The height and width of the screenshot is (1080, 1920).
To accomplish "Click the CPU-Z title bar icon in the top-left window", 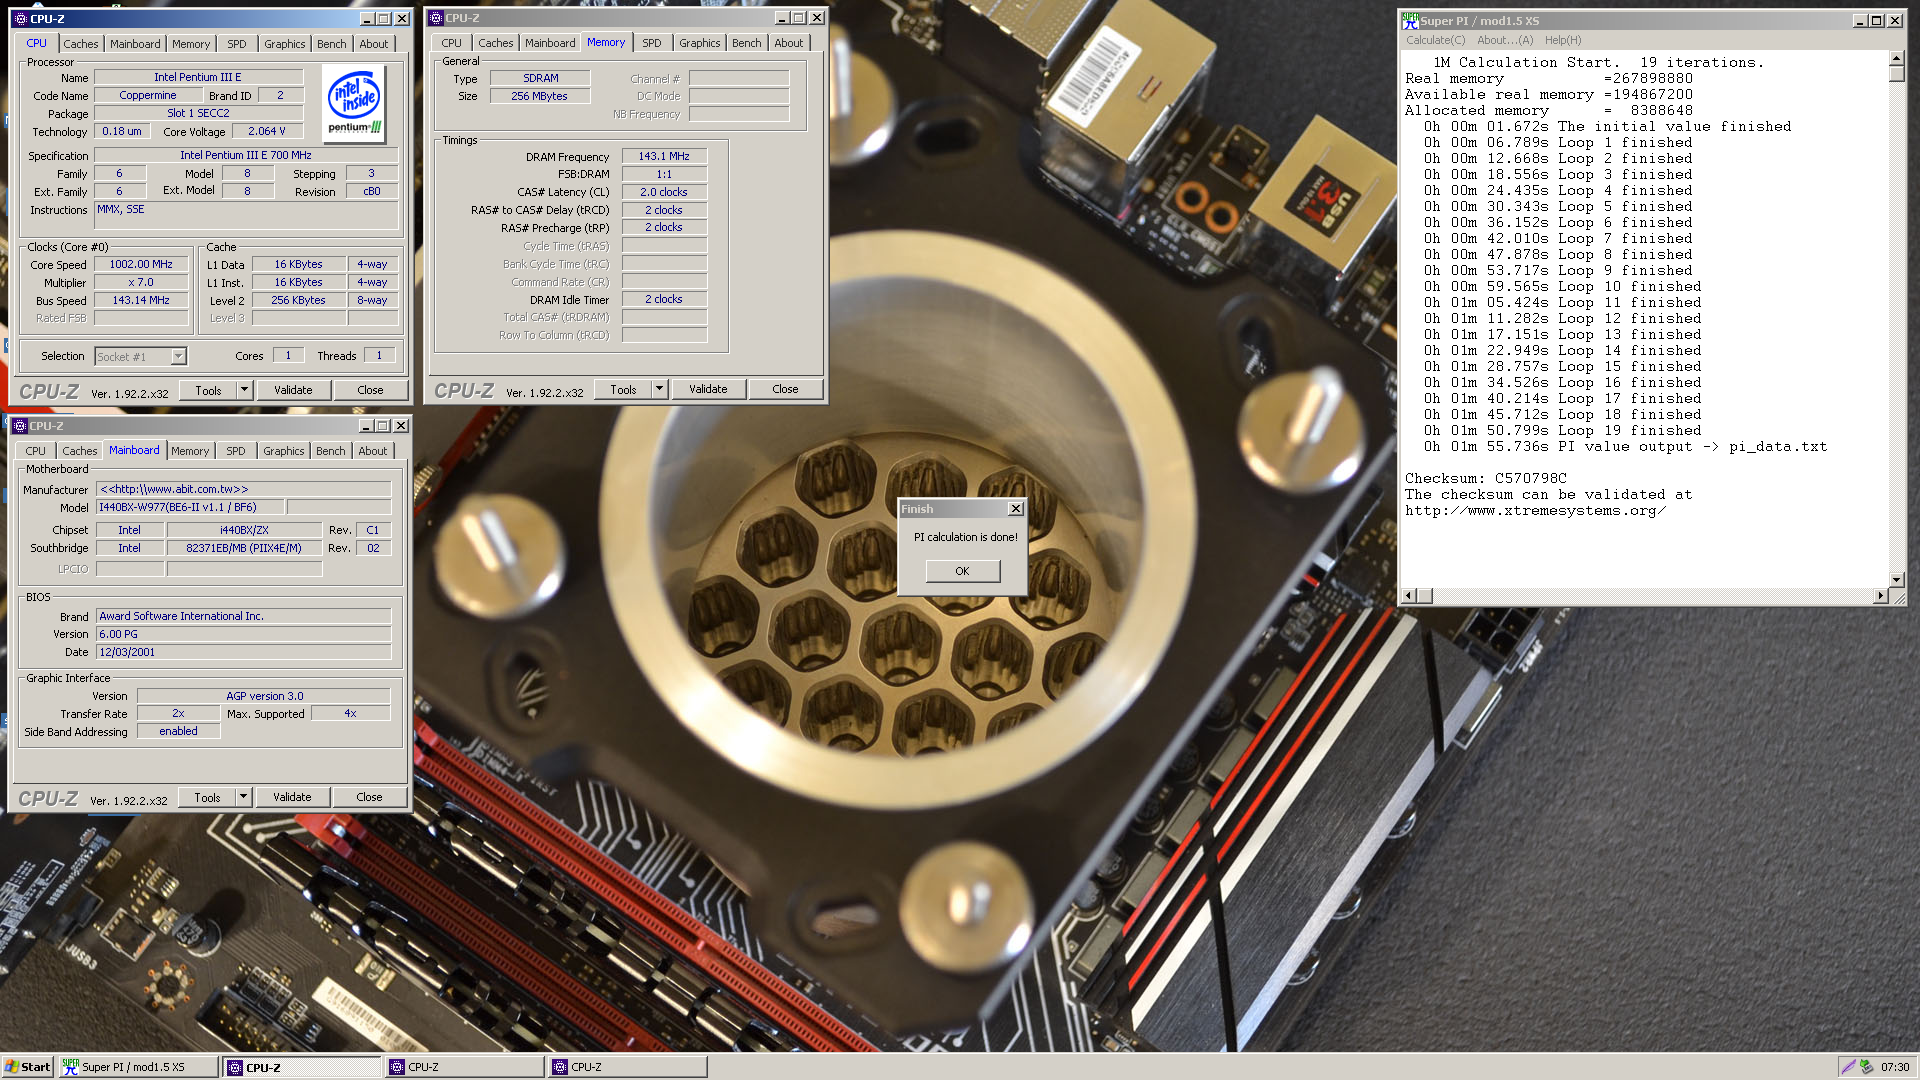I will click(20, 18).
